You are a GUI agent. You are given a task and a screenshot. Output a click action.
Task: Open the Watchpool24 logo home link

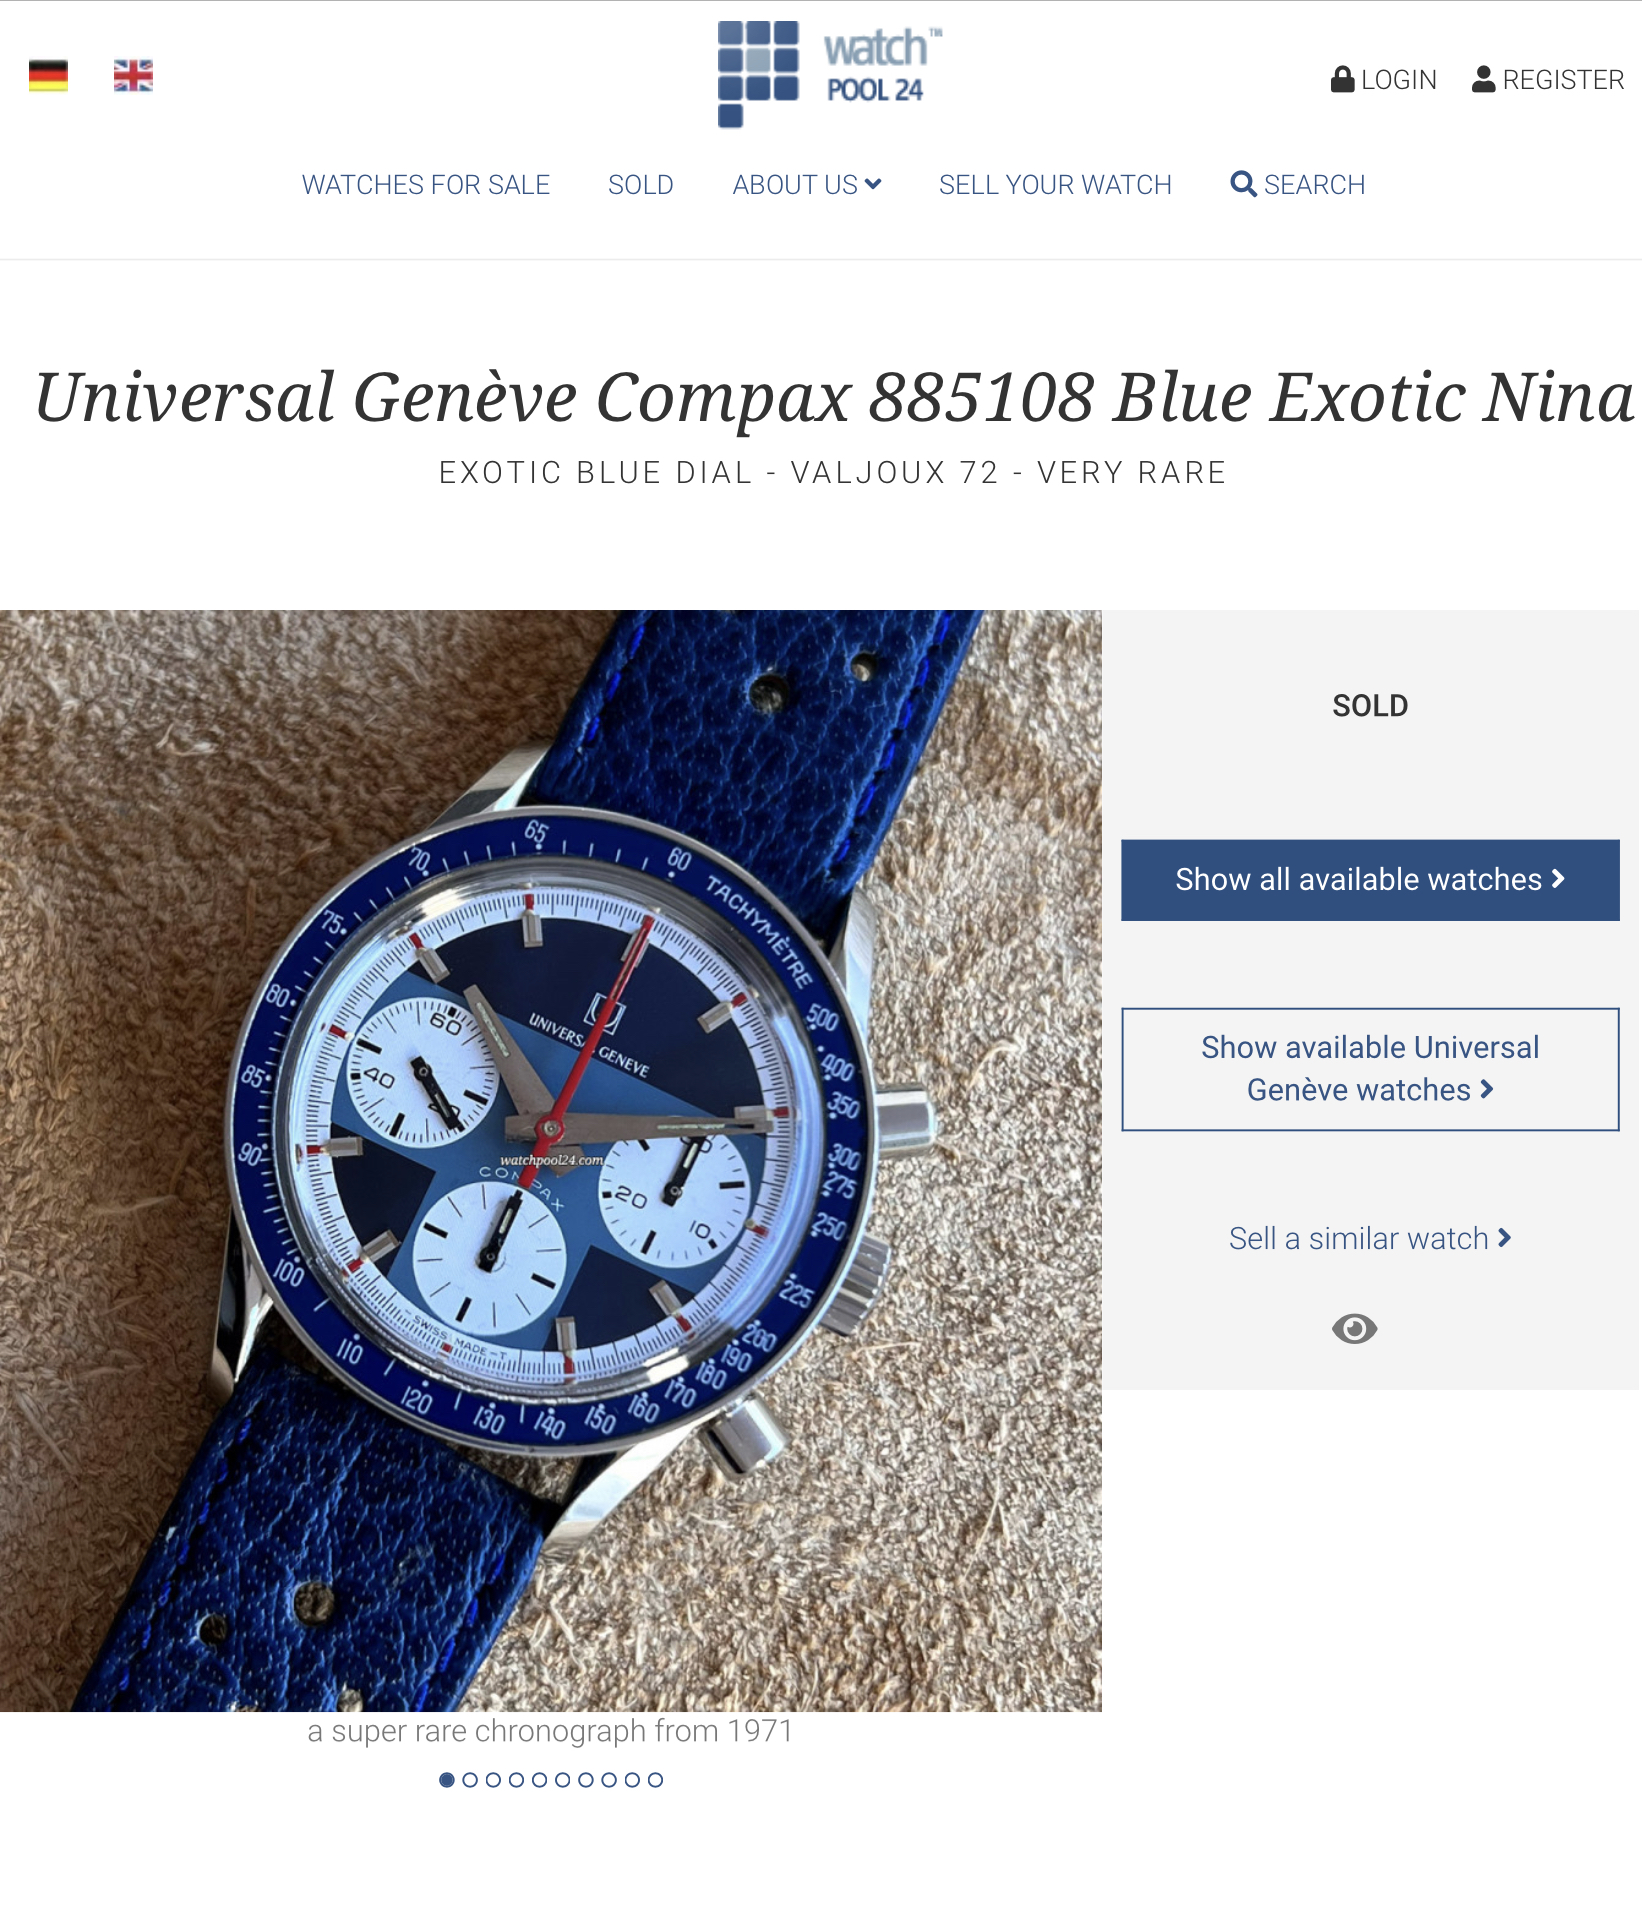(x=830, y=74)
